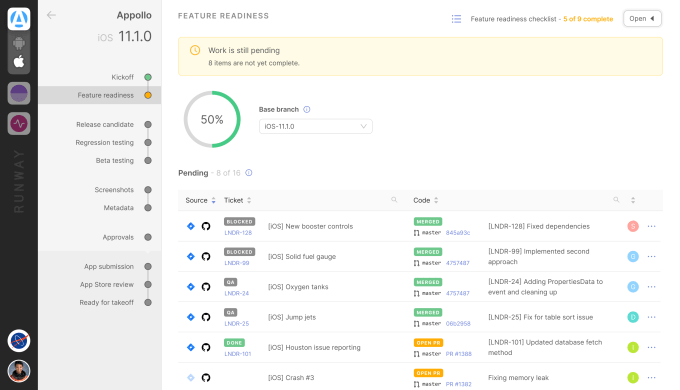Go to the App Store review step

pyautogui.click(x=107, y=285)
